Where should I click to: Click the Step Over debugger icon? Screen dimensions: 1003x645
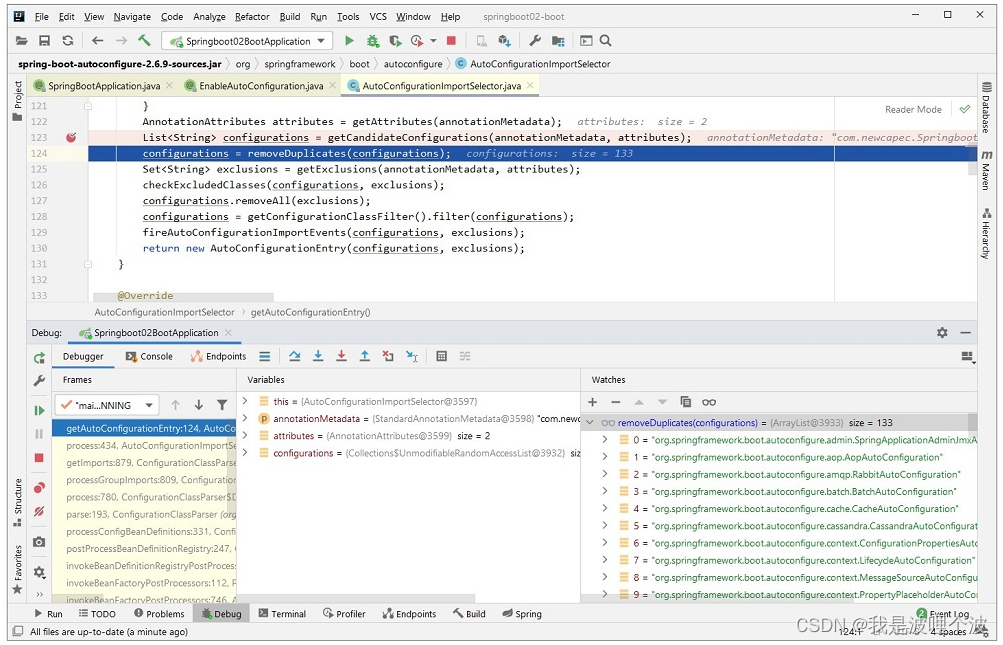pyautogui.click(x=295, y=356)
